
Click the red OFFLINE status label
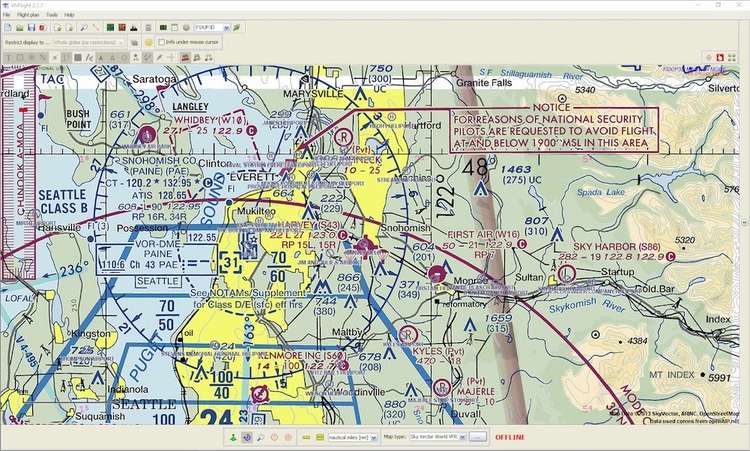pyautogui.click(x=509, y=437)
